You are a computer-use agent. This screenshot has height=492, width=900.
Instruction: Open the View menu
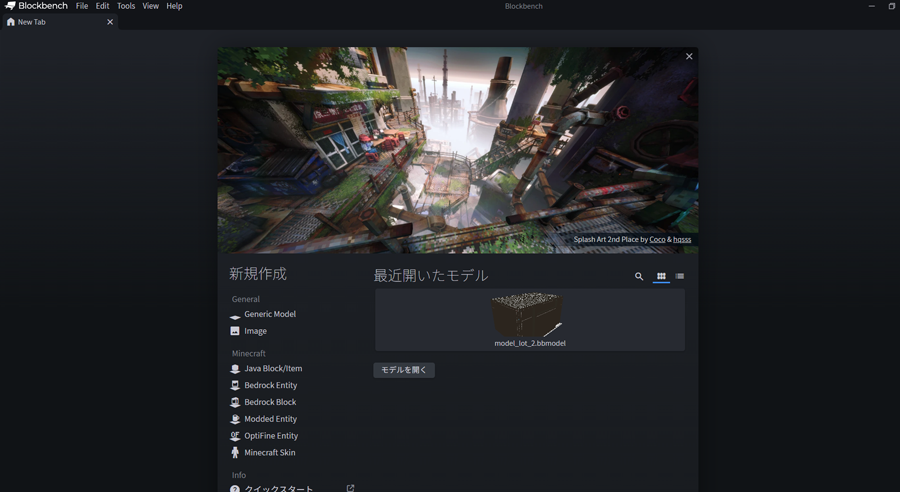tap(150, 6)
